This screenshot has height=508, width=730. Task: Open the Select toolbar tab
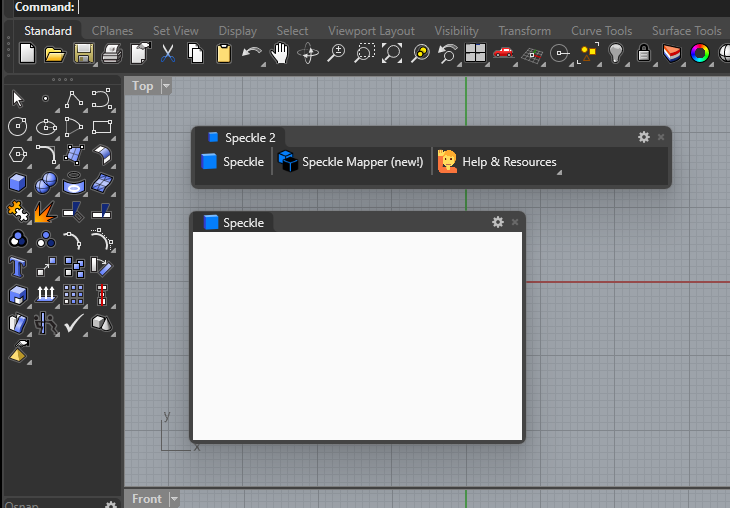tap(292, 31)
